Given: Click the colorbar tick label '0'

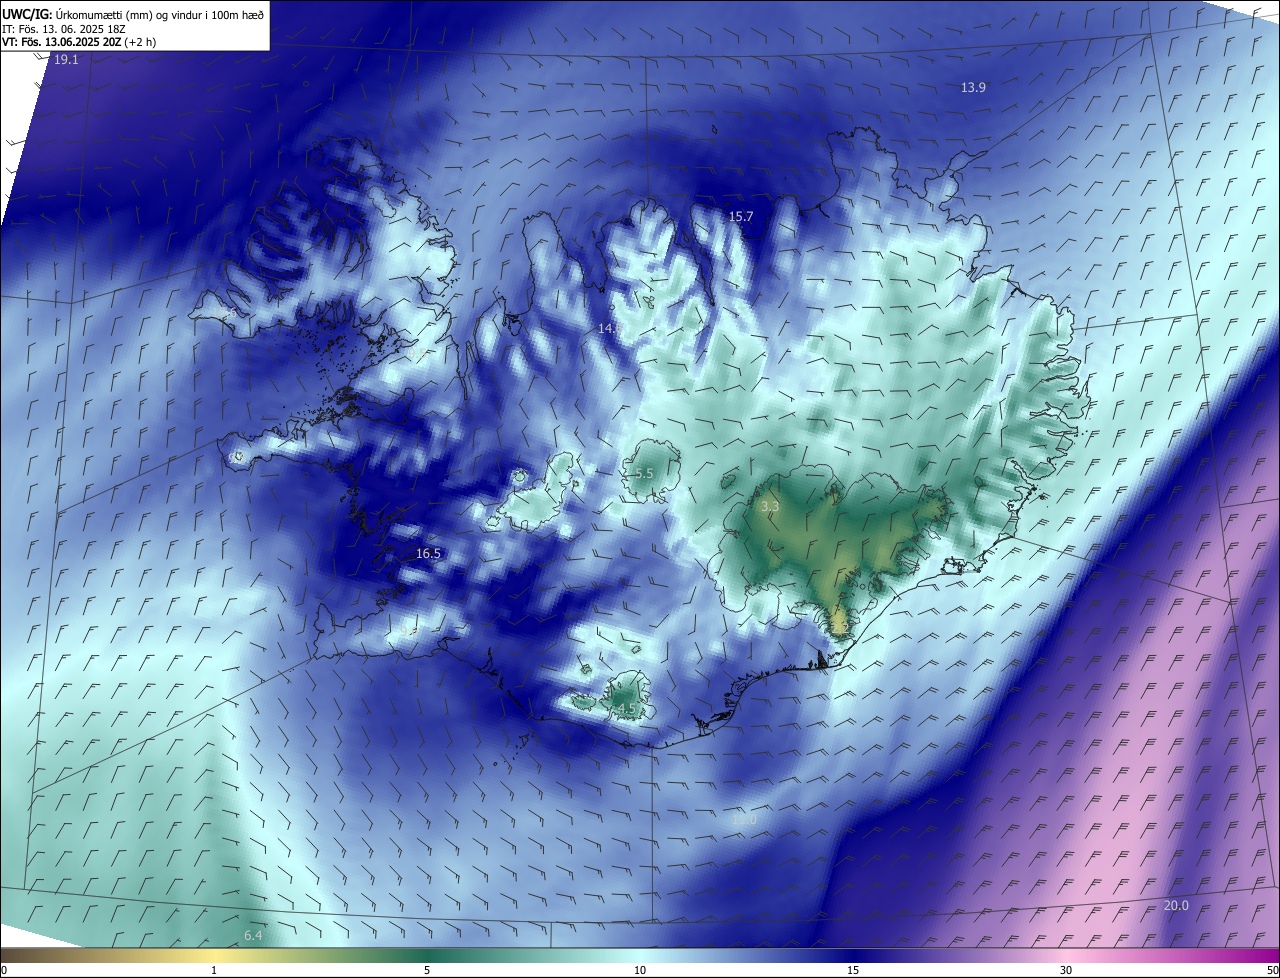Looking at the screenshot, I should [x=4, y=970].
